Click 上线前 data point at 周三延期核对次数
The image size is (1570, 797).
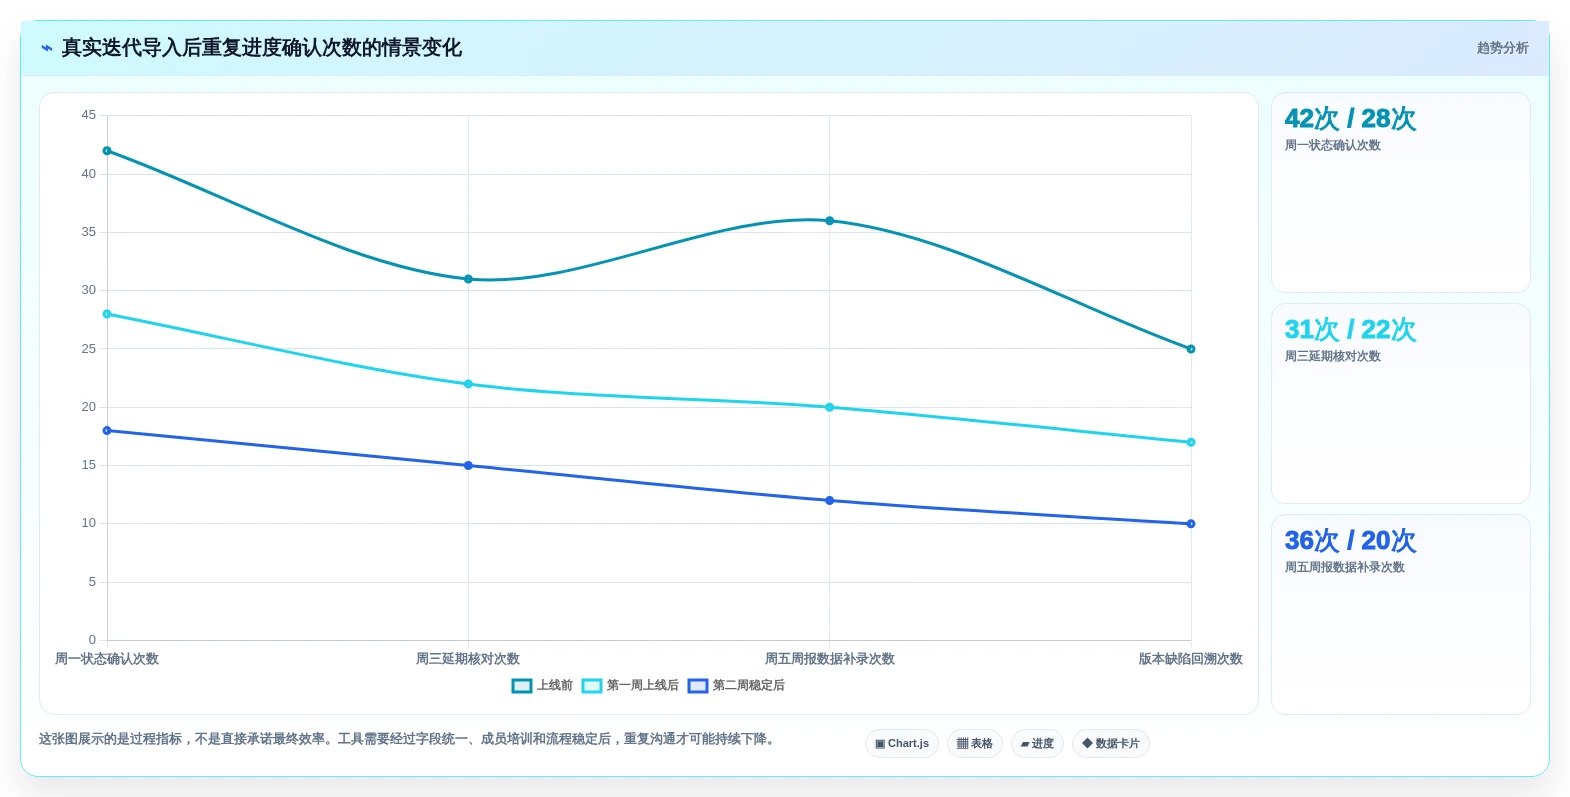click(468, 279)
